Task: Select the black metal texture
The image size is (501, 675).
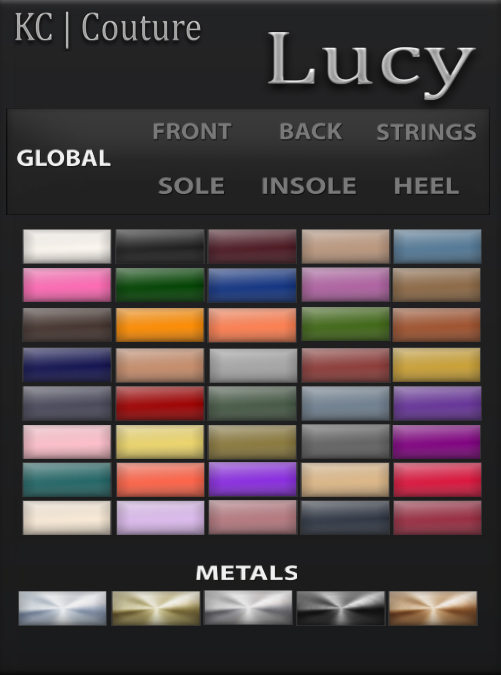Action: click(340, 608)
